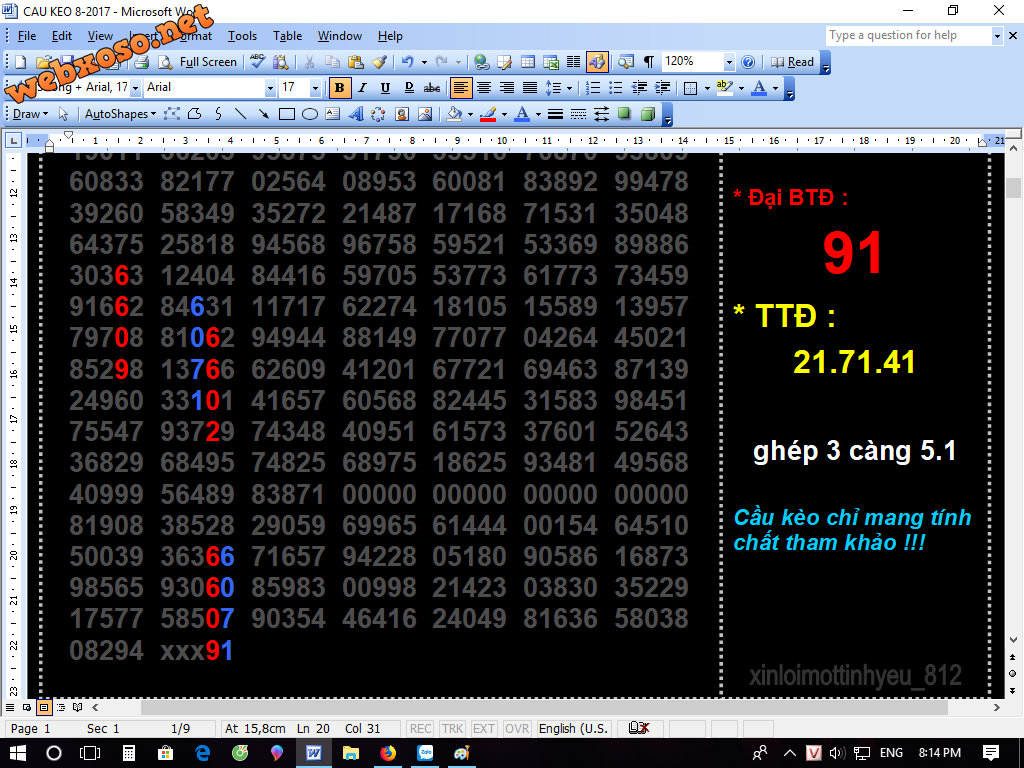Click the Spelling and Grammar check icon
Viewport: 1024px width, 768px height.
(x=258, y=62)
